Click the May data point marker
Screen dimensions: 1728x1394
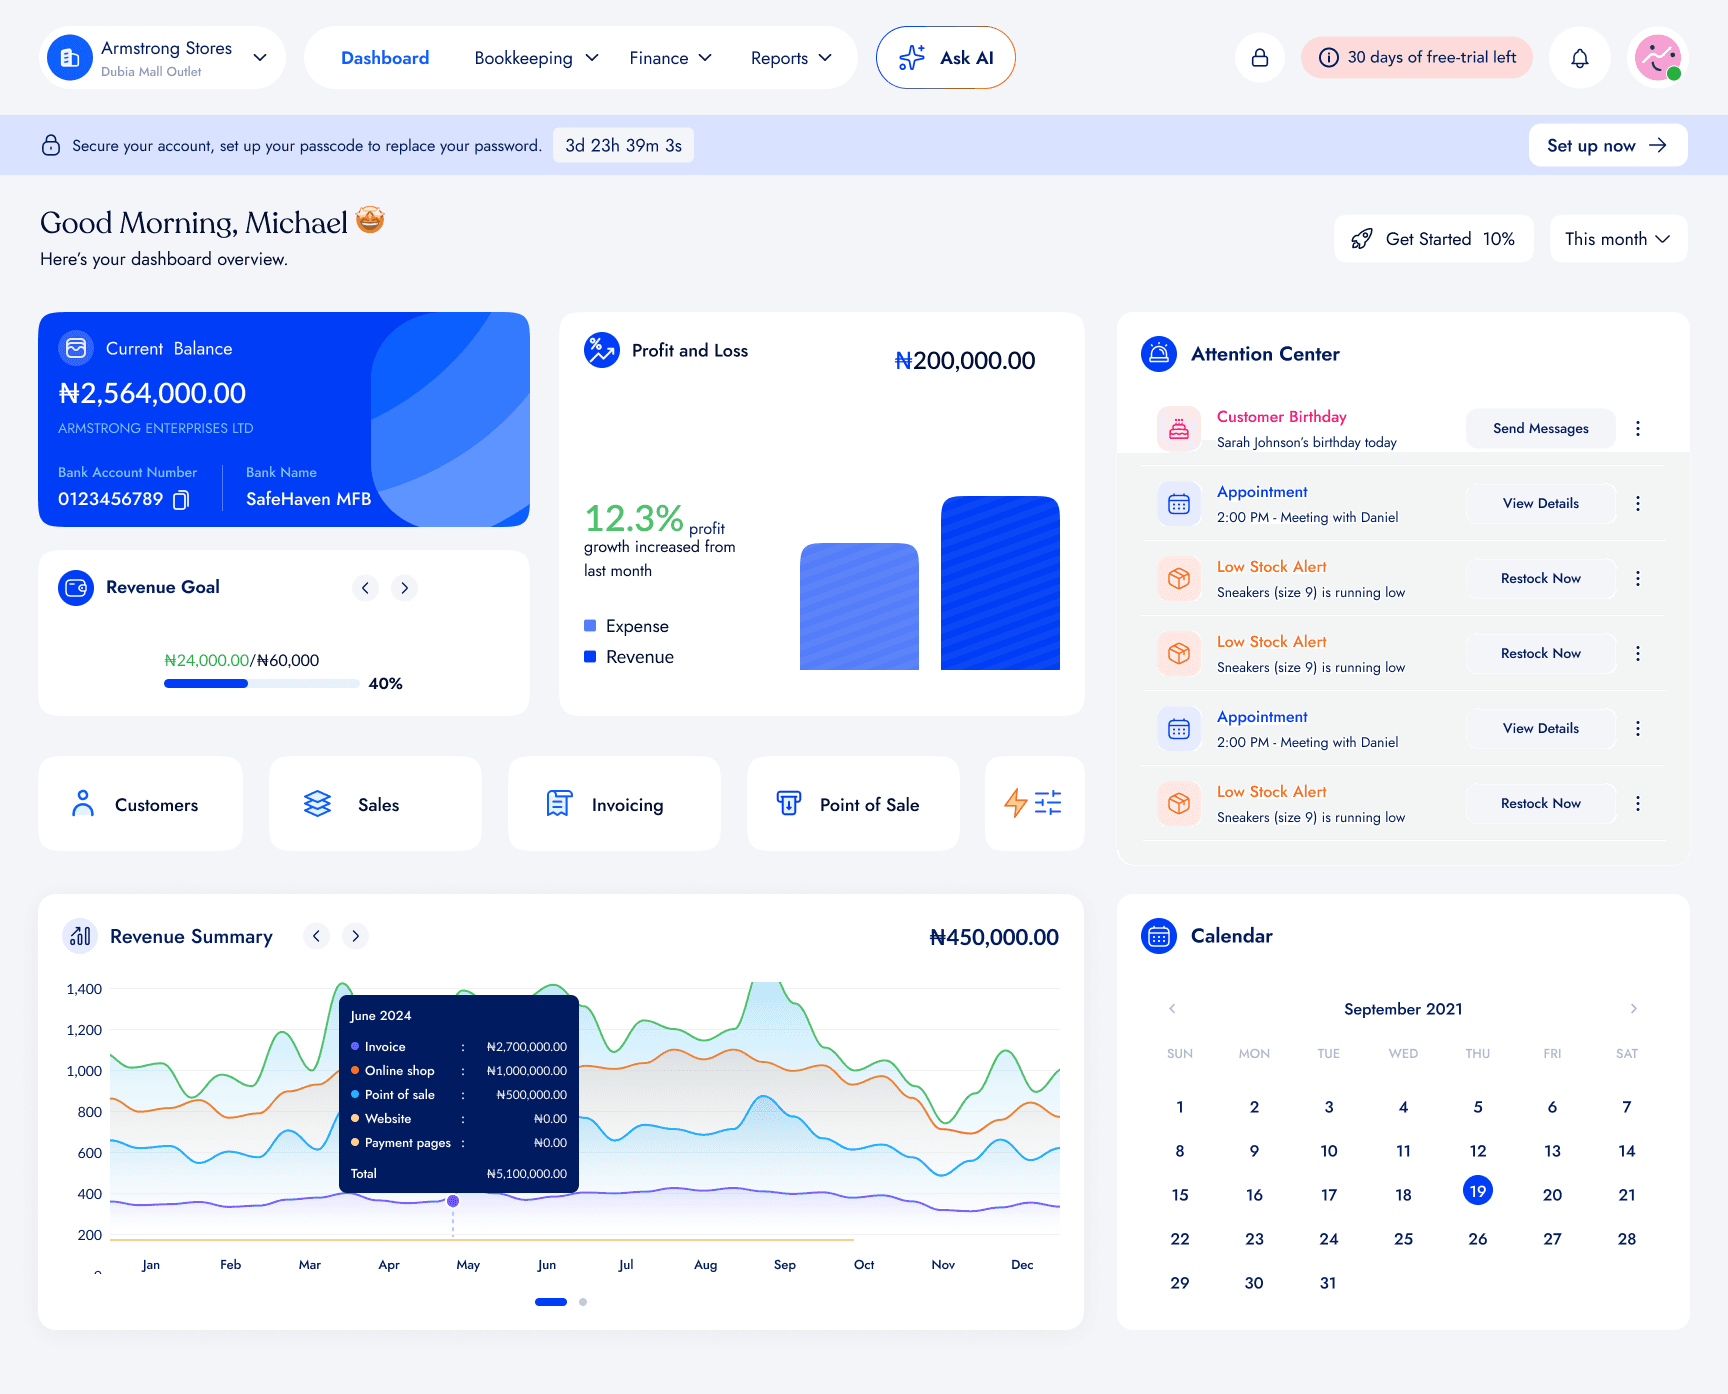click(x=453, y=1201)
